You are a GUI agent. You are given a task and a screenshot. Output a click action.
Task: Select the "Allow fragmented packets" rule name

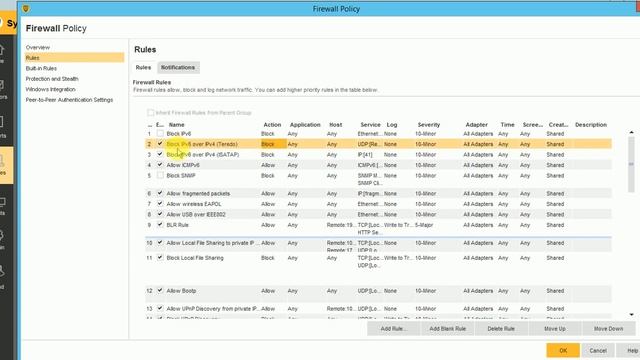pyautogui.click(x=198, y=193)
